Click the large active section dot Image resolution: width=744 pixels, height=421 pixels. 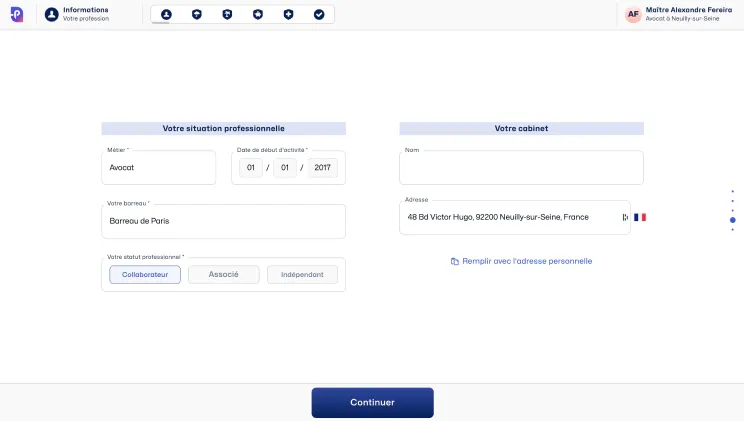733,220
